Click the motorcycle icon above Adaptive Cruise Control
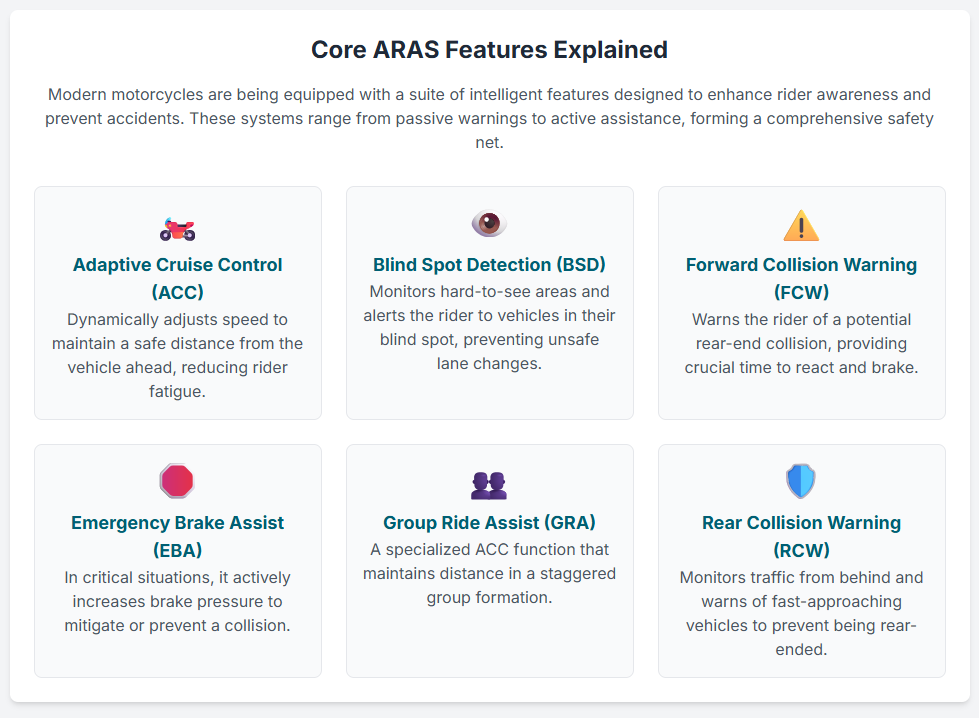 click(177, 229)
